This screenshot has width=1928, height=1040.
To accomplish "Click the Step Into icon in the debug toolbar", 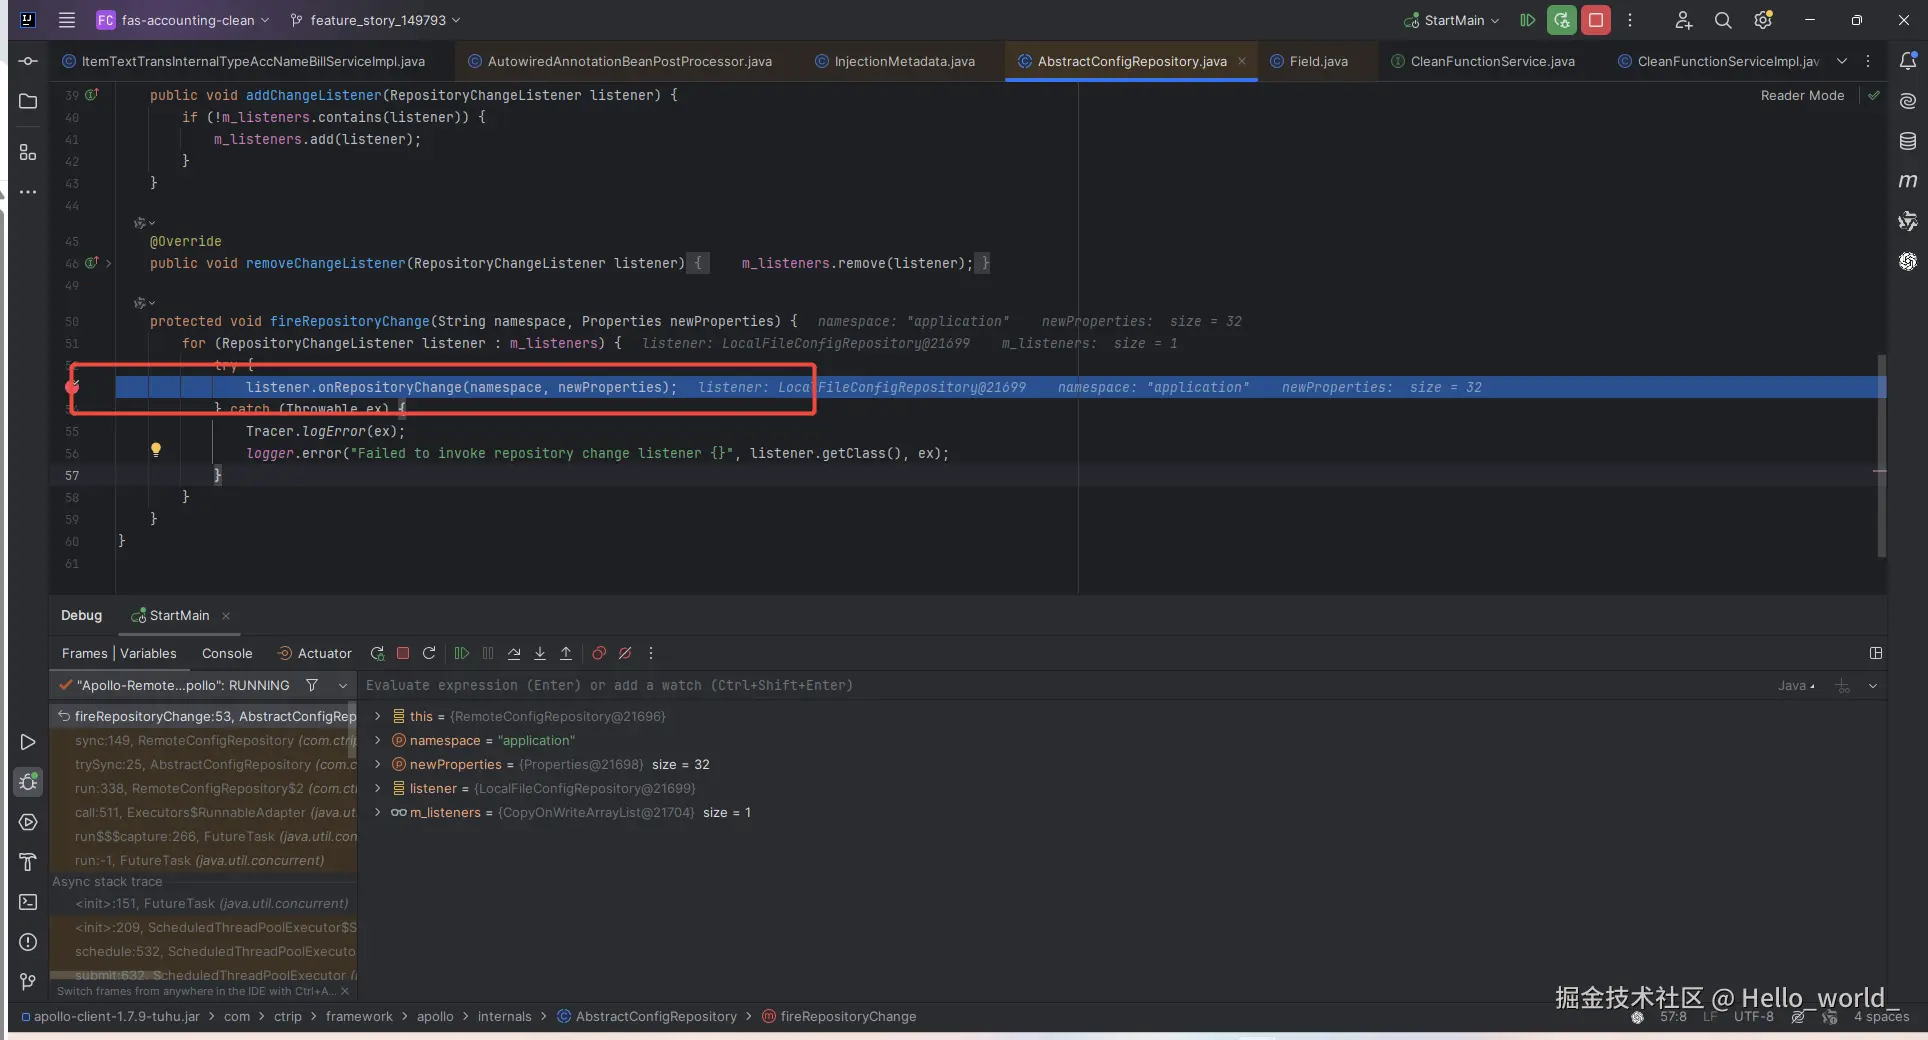I will point(540,653).
